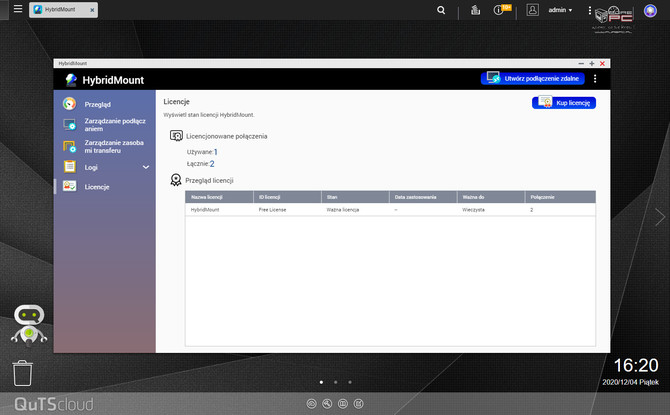Screen dimensions: 670x415
Task: Open the dashboard icon at top right
Action: pyautogui.click(x=650, y=11)
